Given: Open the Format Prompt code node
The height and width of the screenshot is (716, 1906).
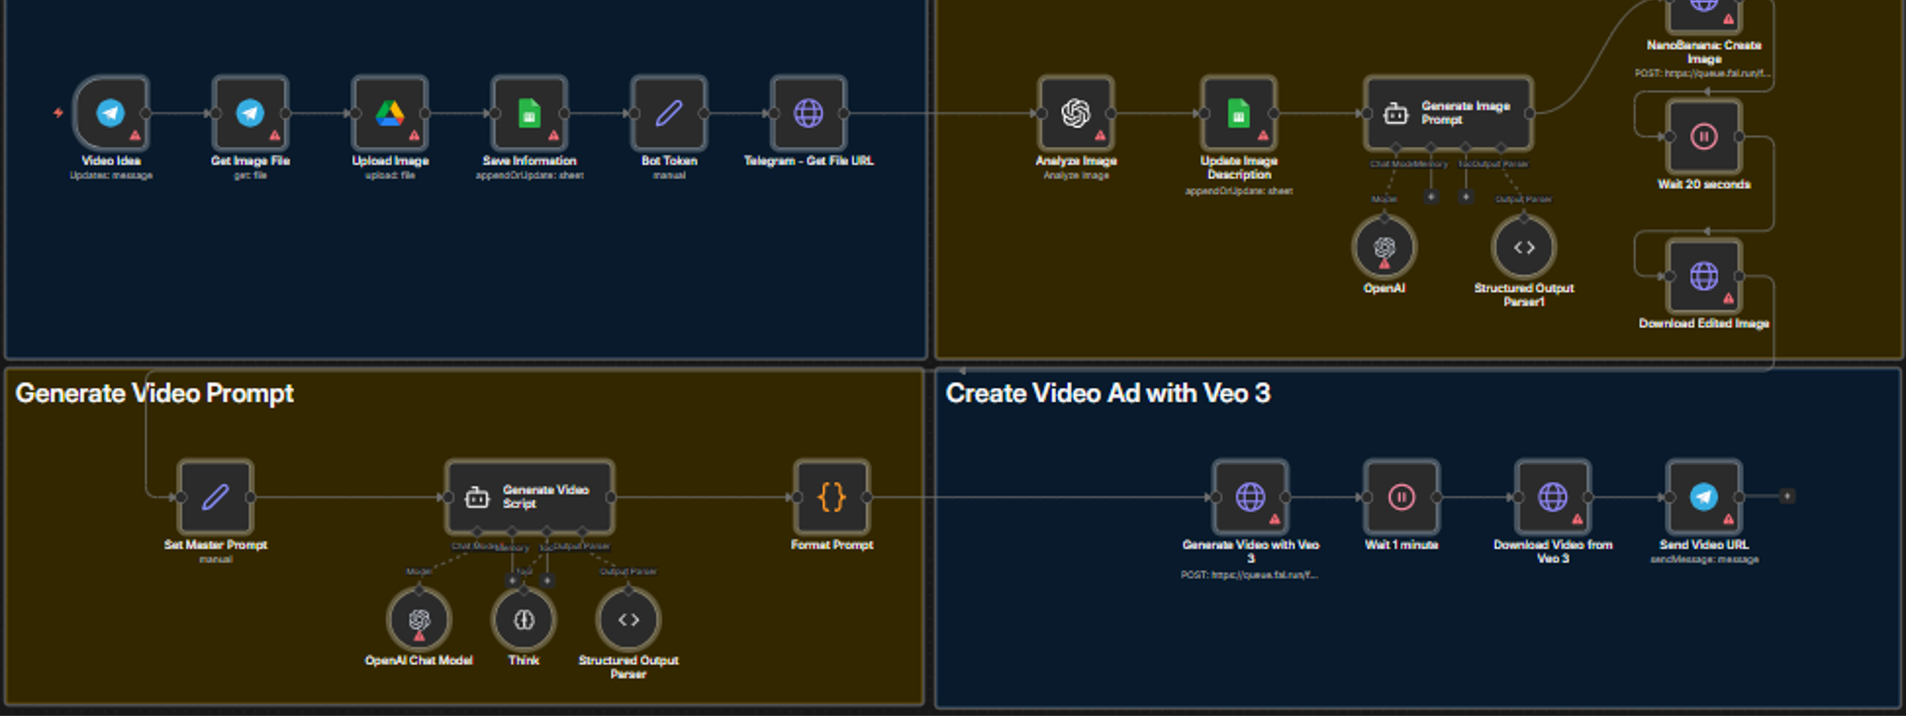Looking at the screenshot, I should [832, 497].
